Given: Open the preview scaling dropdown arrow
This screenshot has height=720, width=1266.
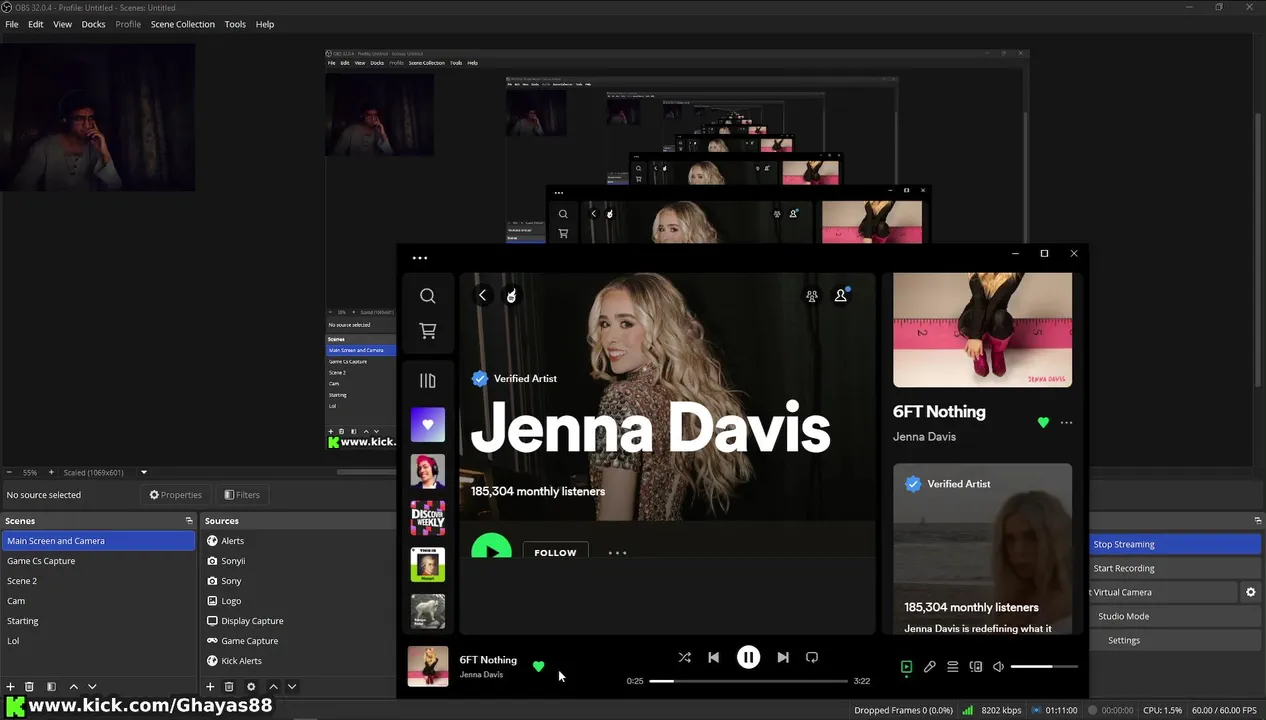Looking at the screenshot, I should tap(143, 472).
